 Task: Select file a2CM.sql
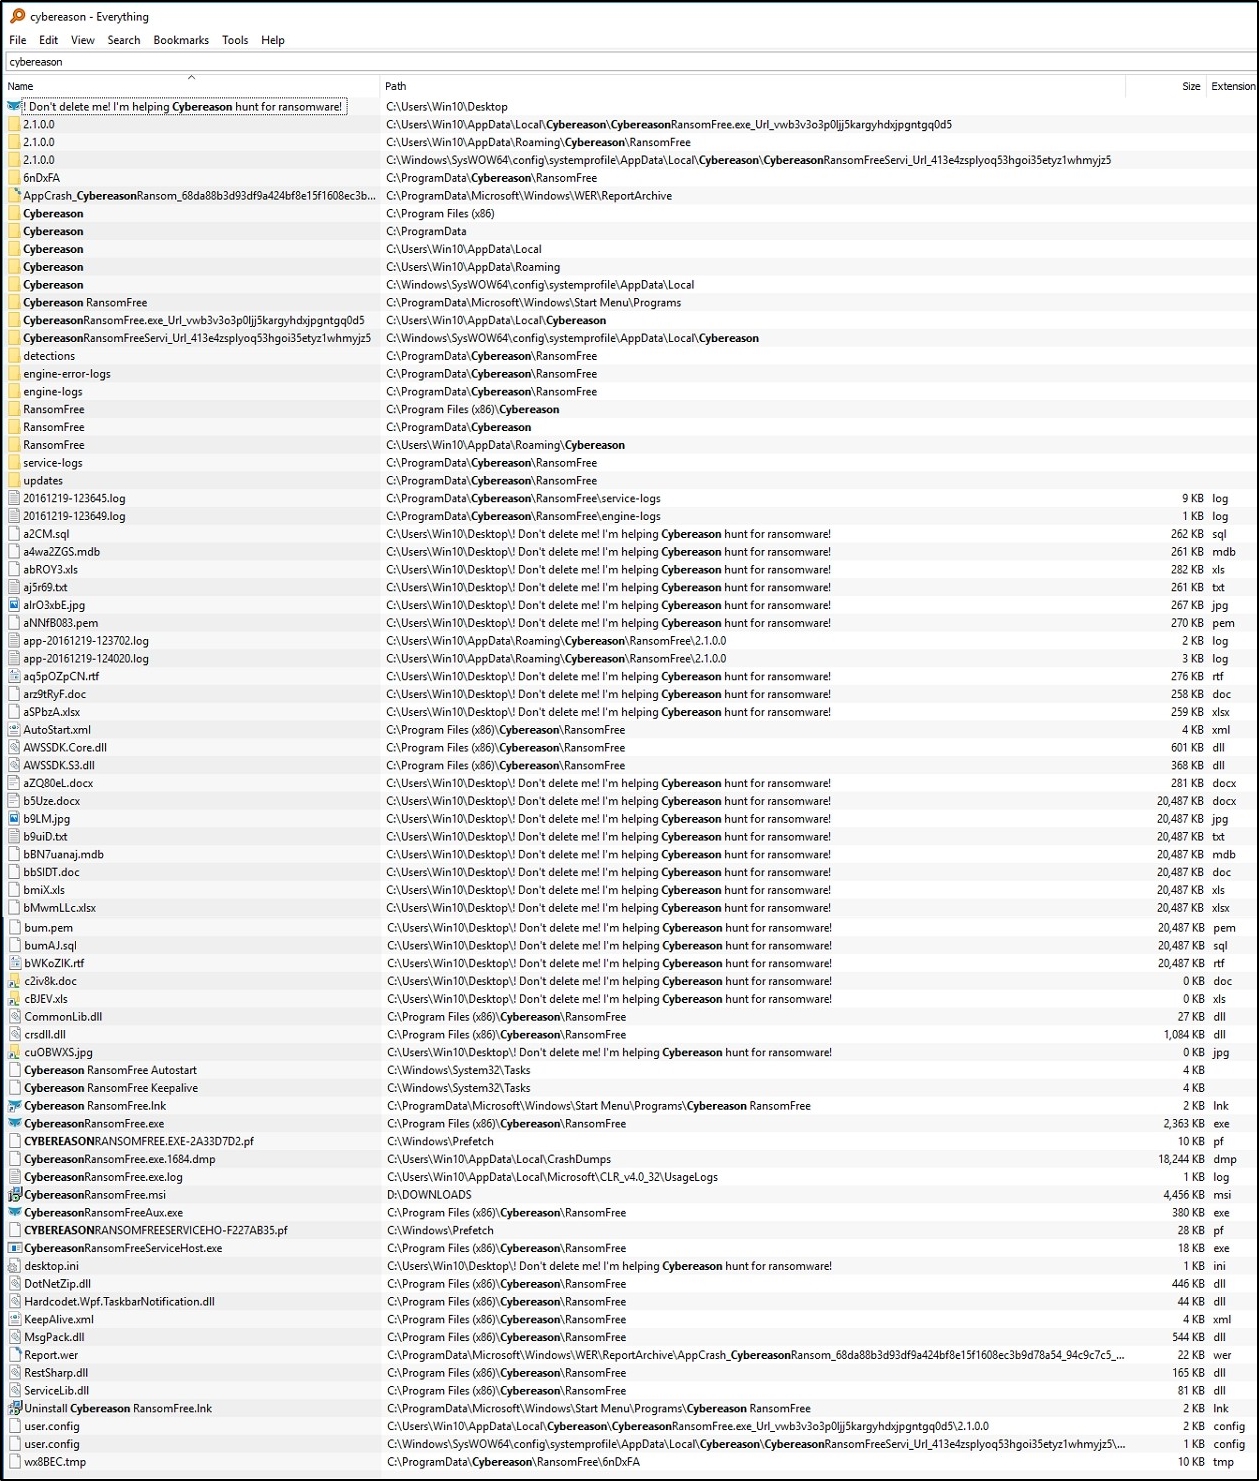[47, 534]
